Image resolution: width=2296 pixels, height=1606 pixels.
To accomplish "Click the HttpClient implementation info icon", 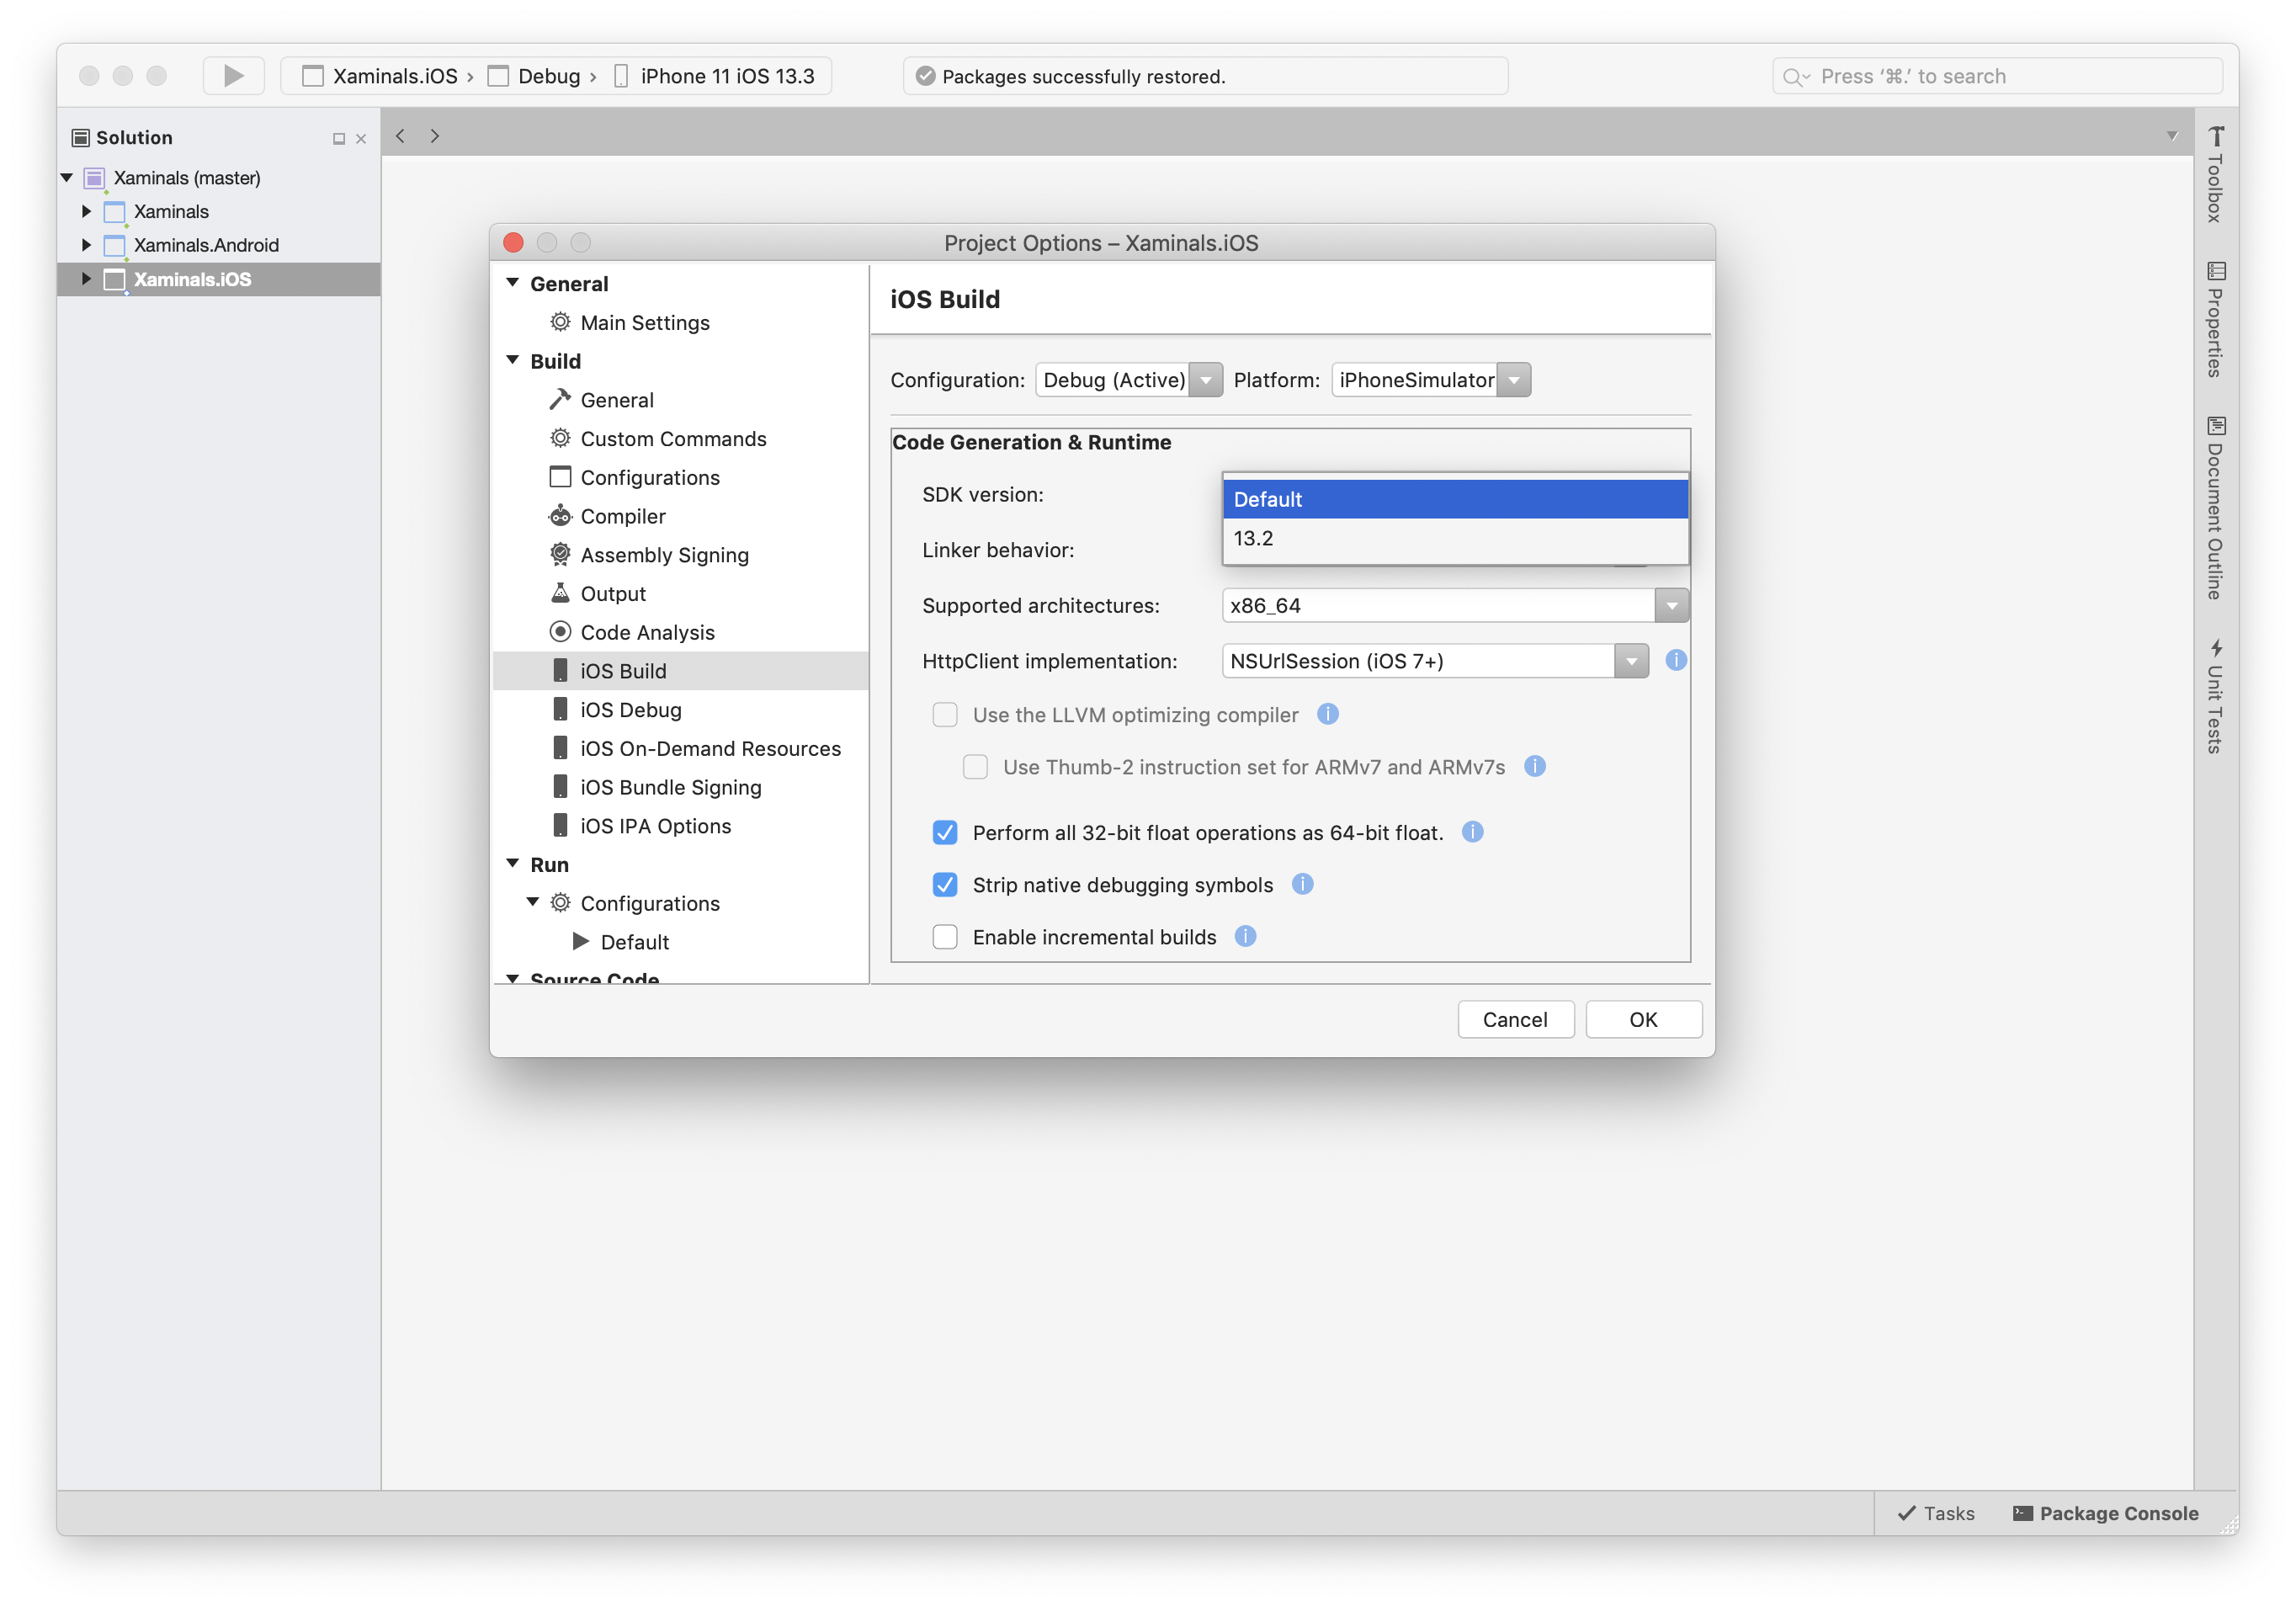I will click(1676, 660).
